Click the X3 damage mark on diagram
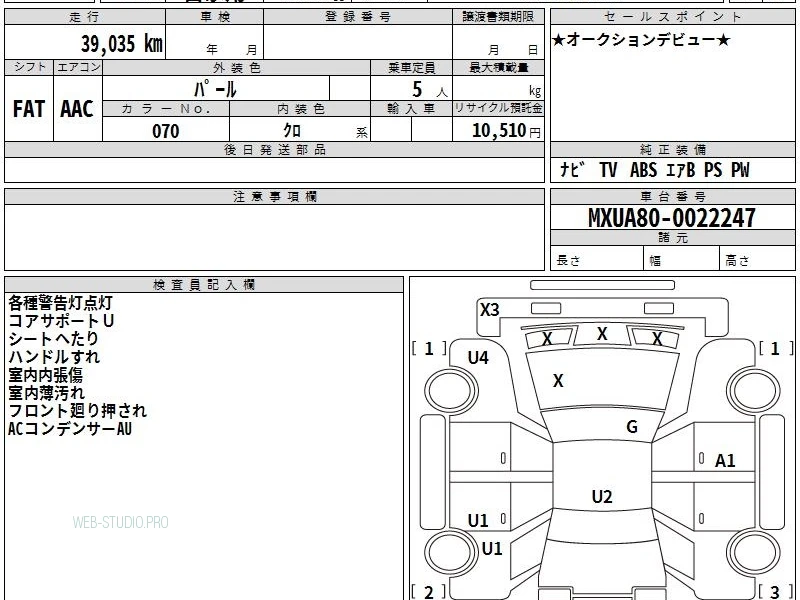The width and height of the screenshot is (800, 600). [489, 310]
